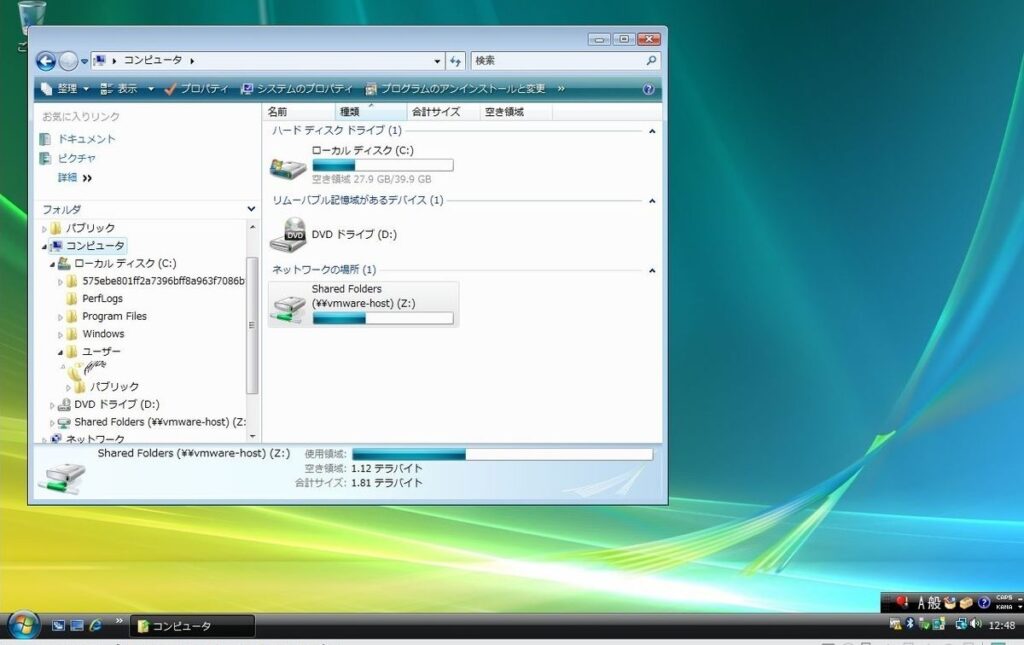Open the Windows Start orb
The height and width of the screenshot is (645, 1024).
click(23, 625)
